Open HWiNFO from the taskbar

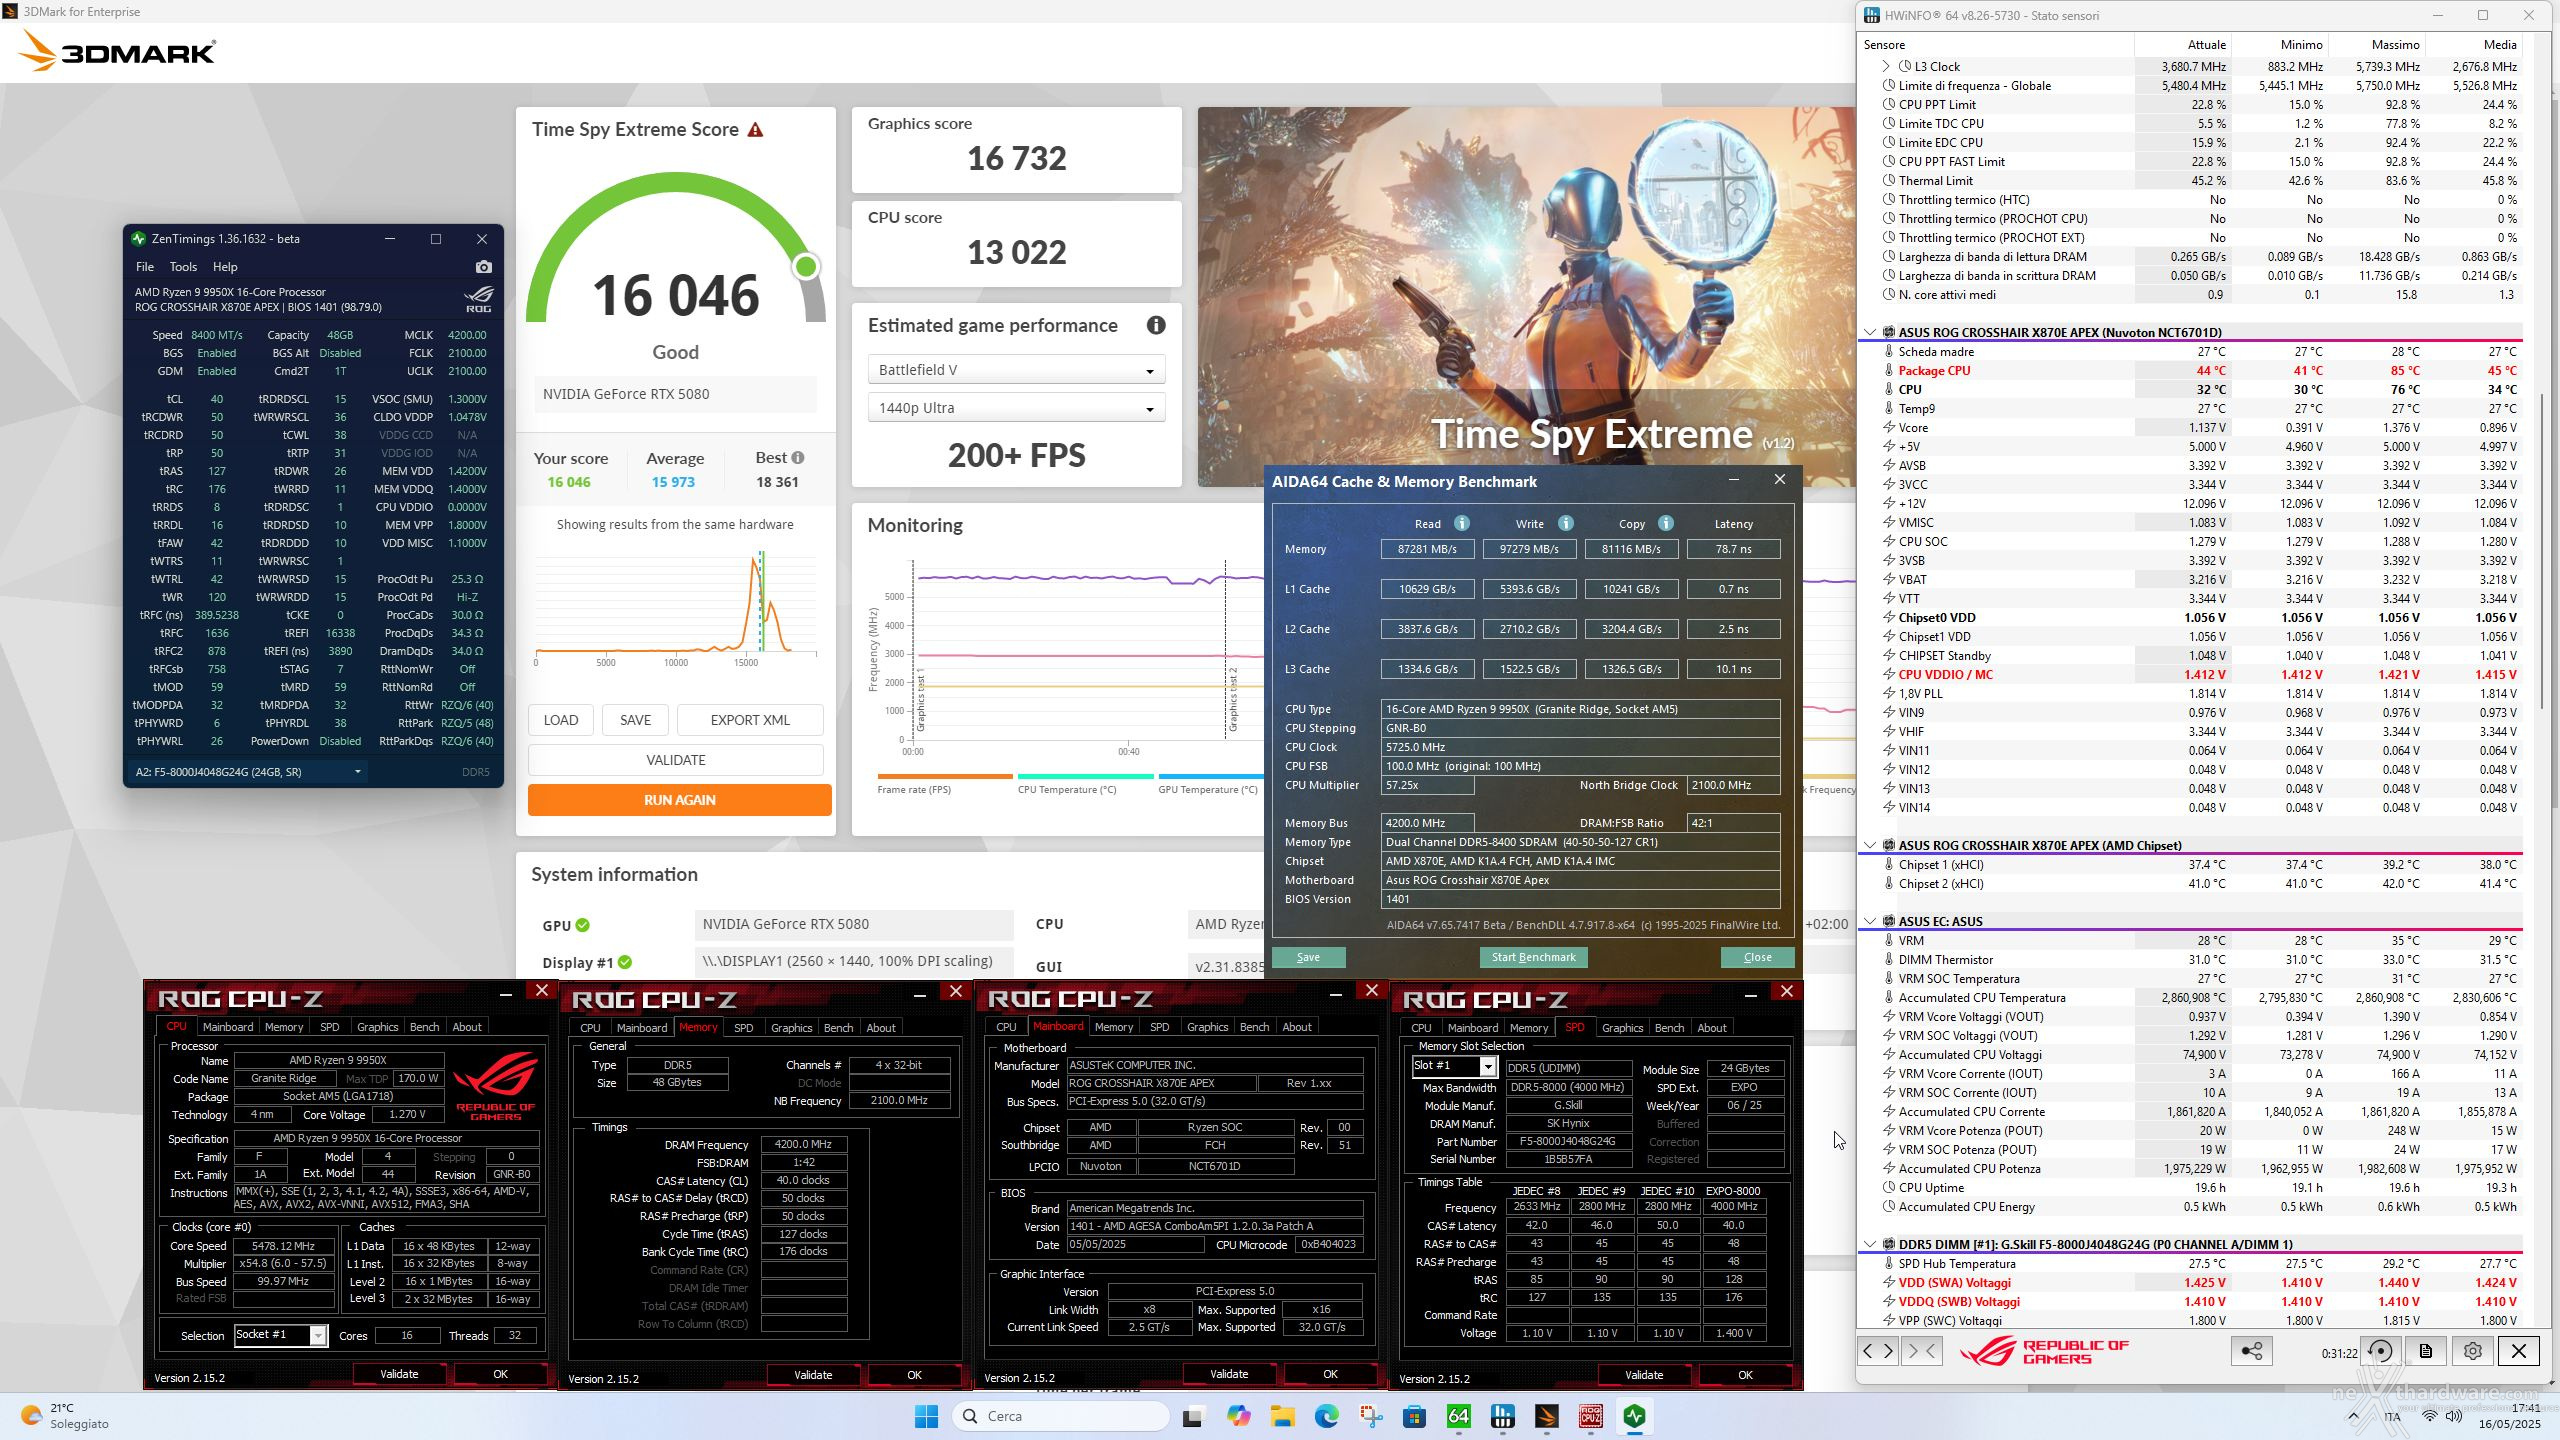[x=1503, y=1416]
